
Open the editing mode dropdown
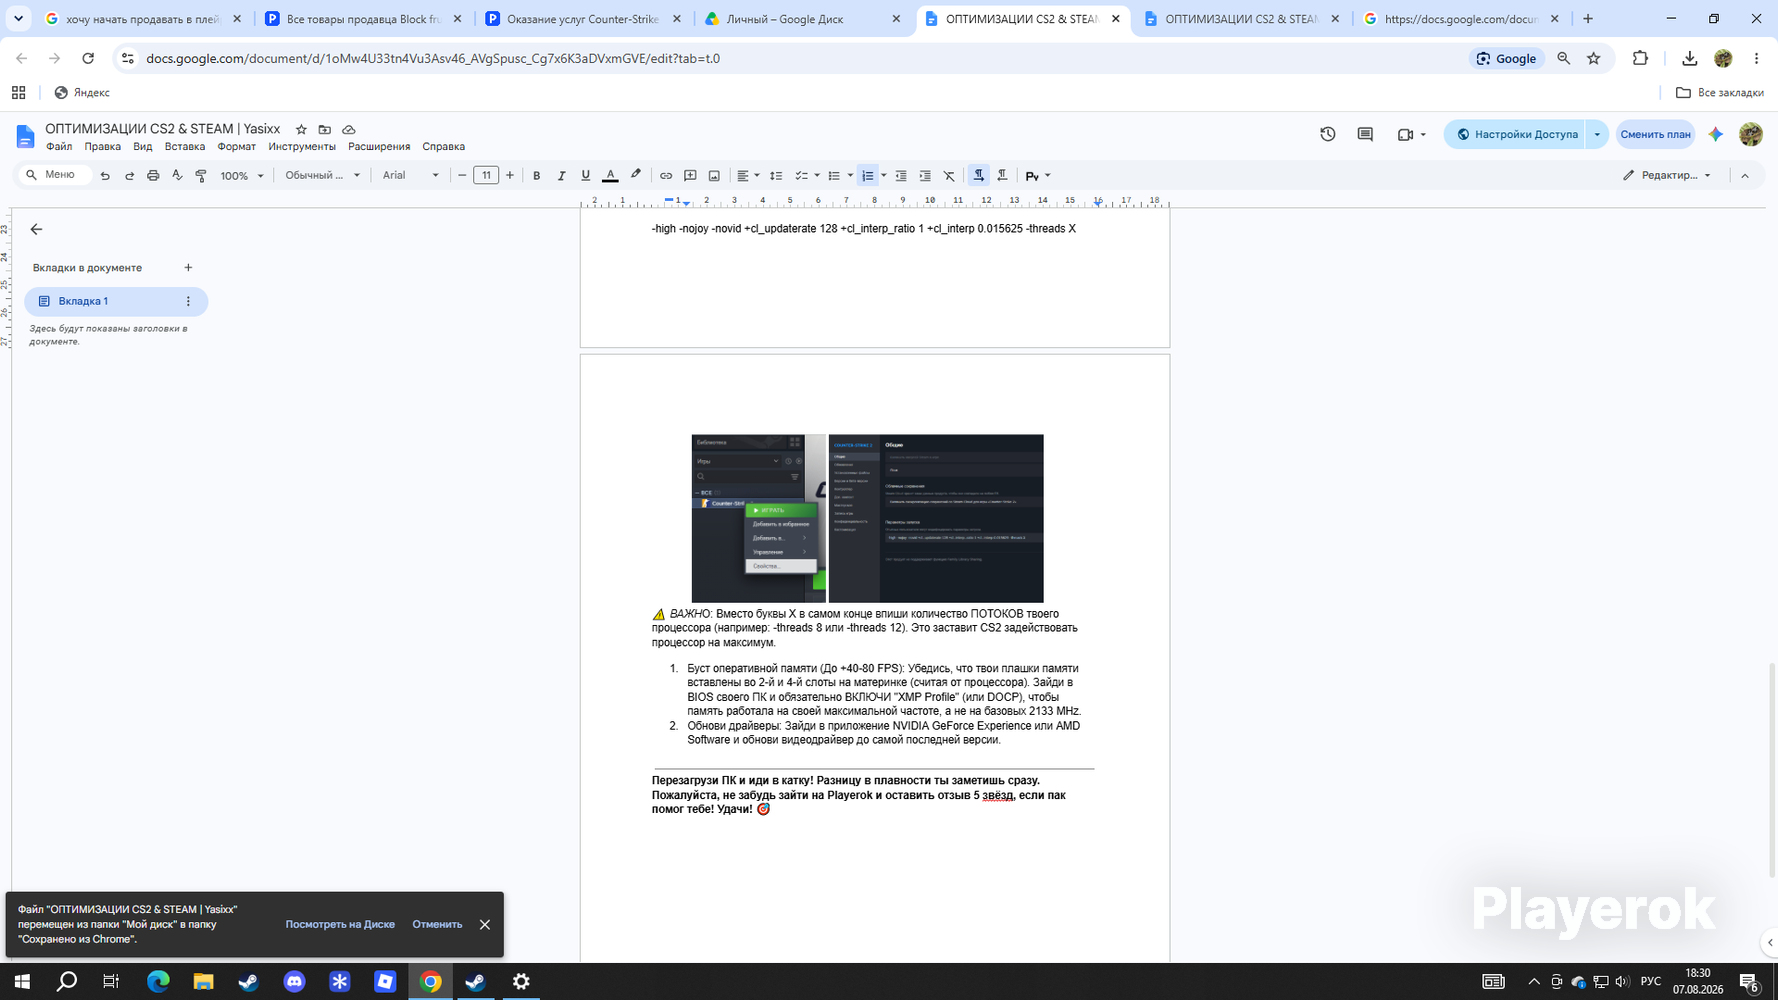pos(1667,176)
